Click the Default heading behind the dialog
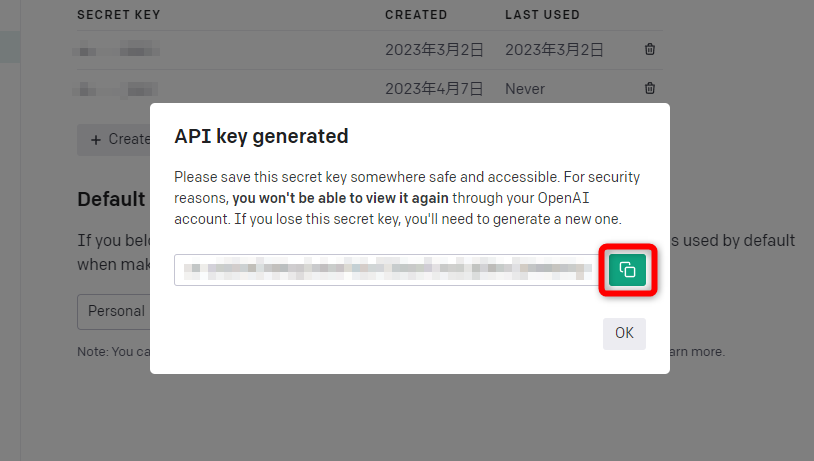Screen dimensions: 814x461 (x=111, y=199)
